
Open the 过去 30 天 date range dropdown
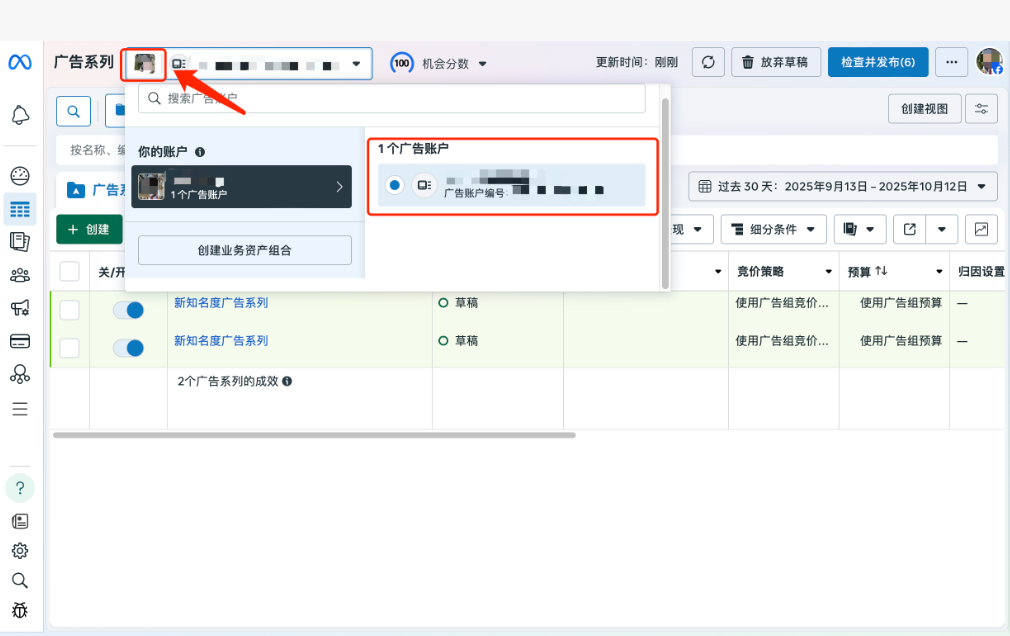pos(842,186)
